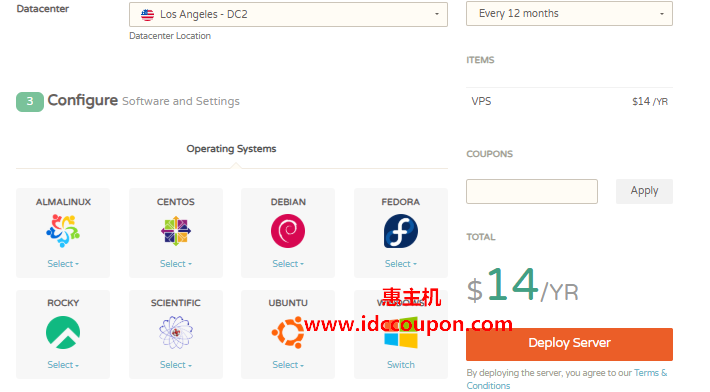Click the Windows logo icon
The width and height of the screenshot is (710, 392).
click(x=401, y=333)
